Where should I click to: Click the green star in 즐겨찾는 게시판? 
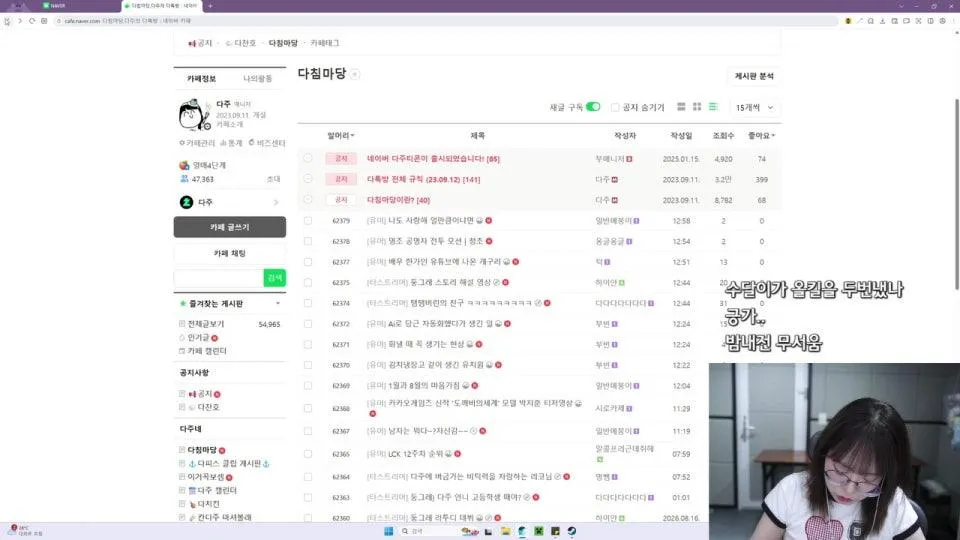click(x=182, y=304)
